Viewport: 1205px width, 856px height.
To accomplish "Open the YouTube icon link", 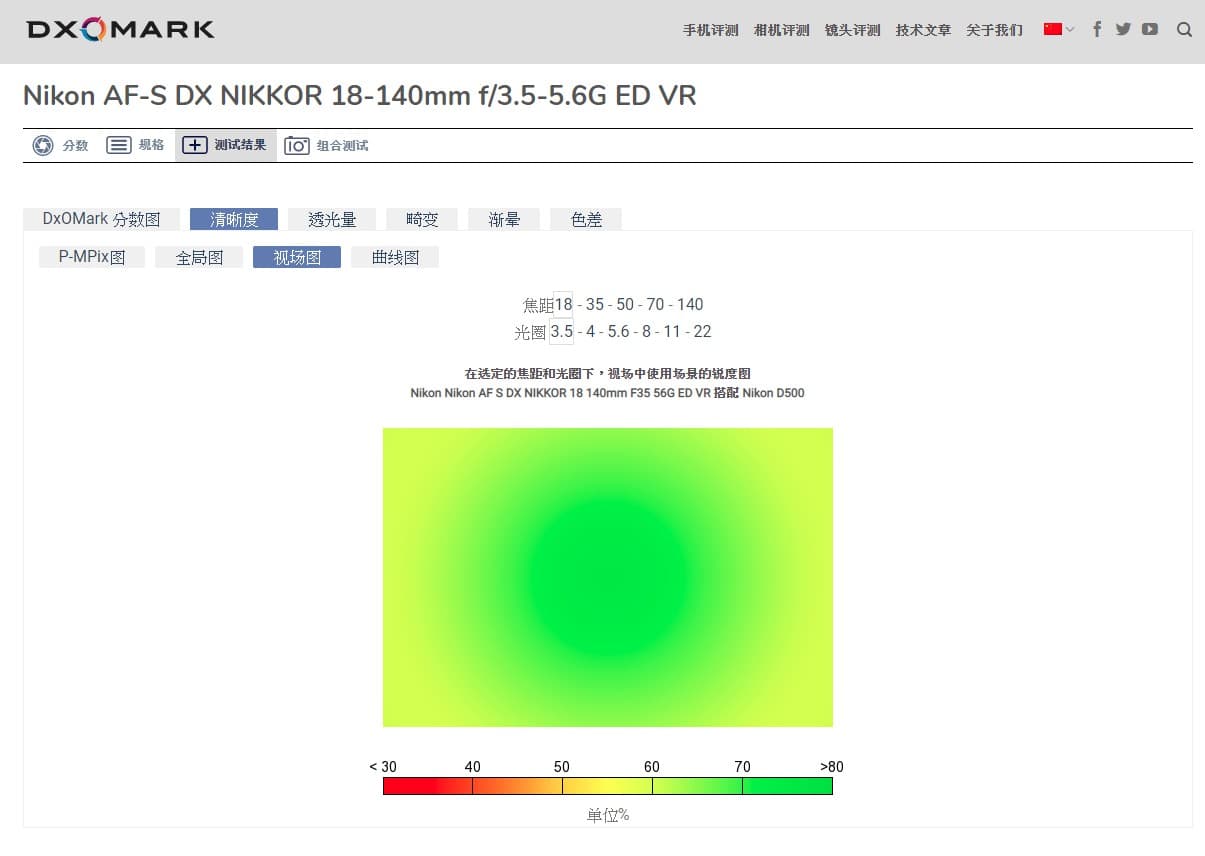I will tap(1150, 29).
